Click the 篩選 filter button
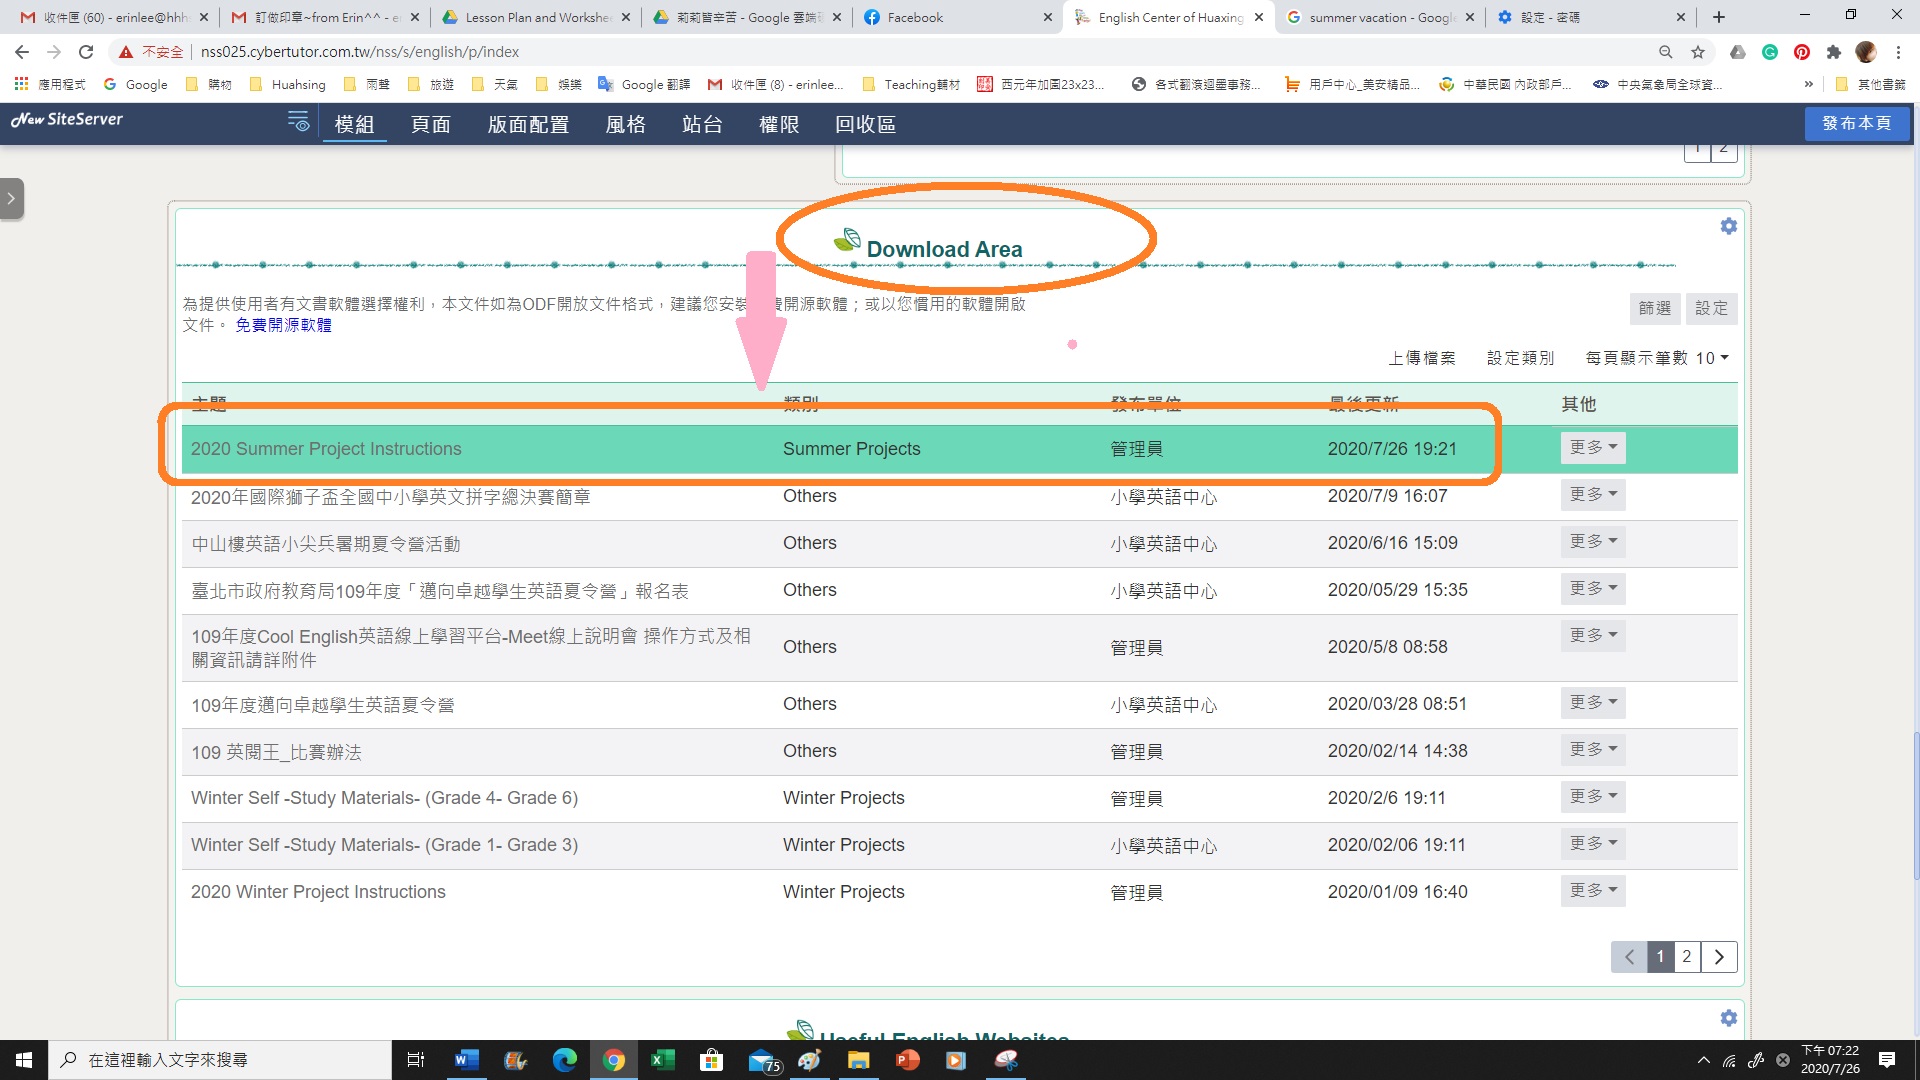This screenshot has height=1080, width=1920. pos(1654,308)
